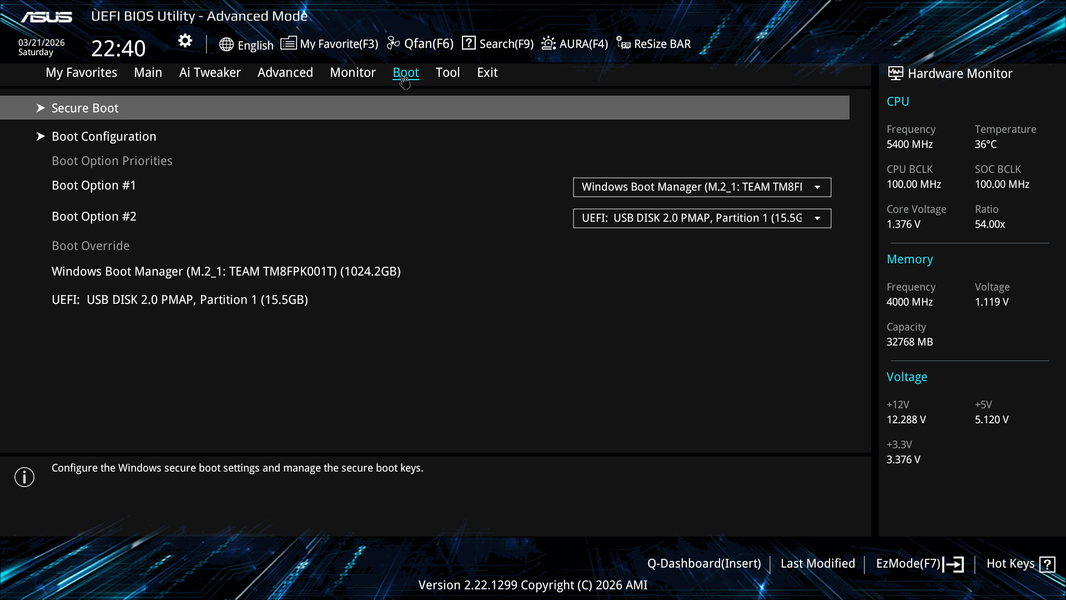This screenshot has height=600, width=1066.
Task: Open Boot Option #2 dropdown
Action: pos(702,218)
